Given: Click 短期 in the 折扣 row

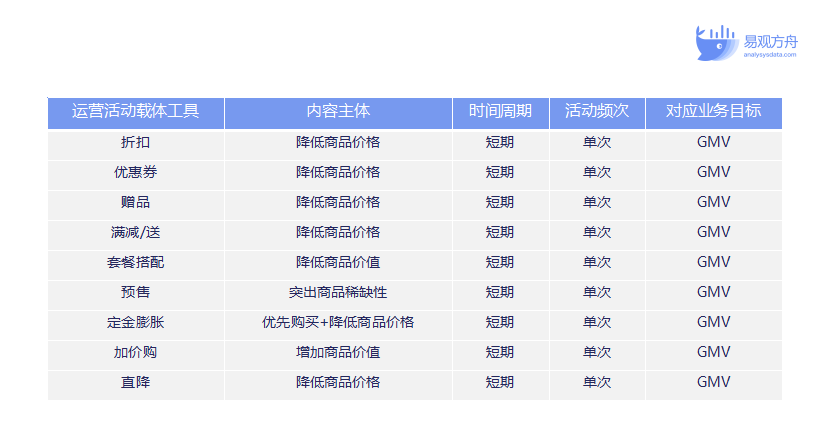Looking at the screenshot, I should tap(500, 142).
